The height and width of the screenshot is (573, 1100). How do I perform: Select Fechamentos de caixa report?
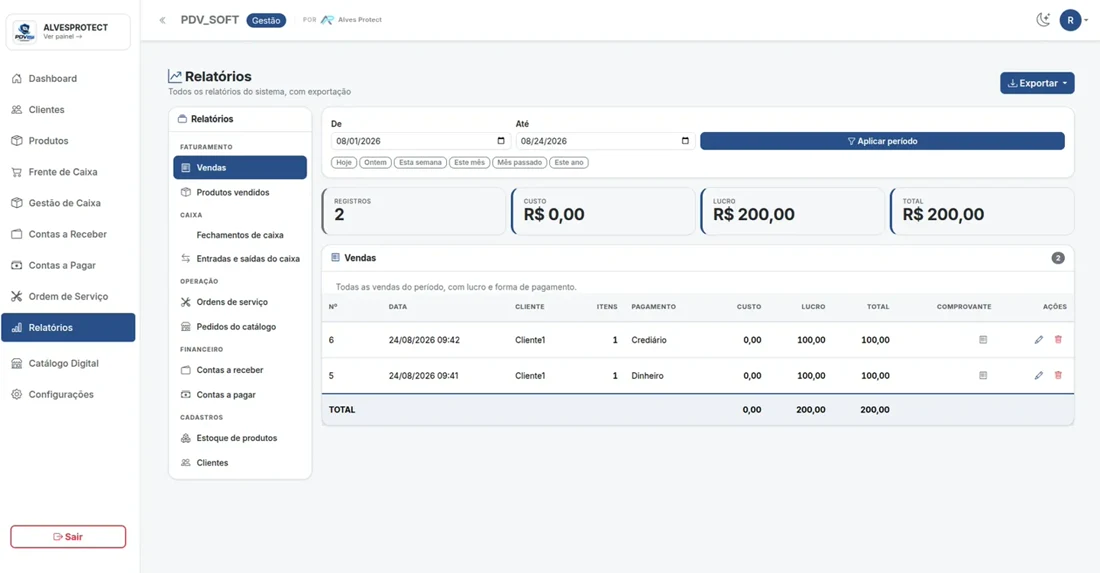pos(240,235)
